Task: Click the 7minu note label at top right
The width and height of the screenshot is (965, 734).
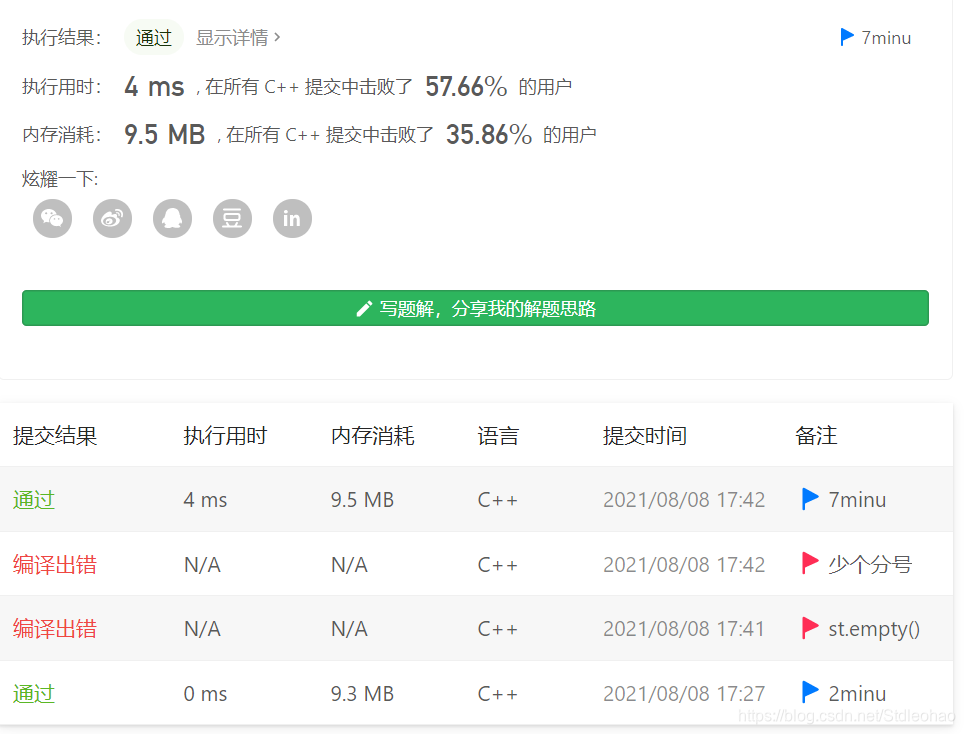Action: 886,38
